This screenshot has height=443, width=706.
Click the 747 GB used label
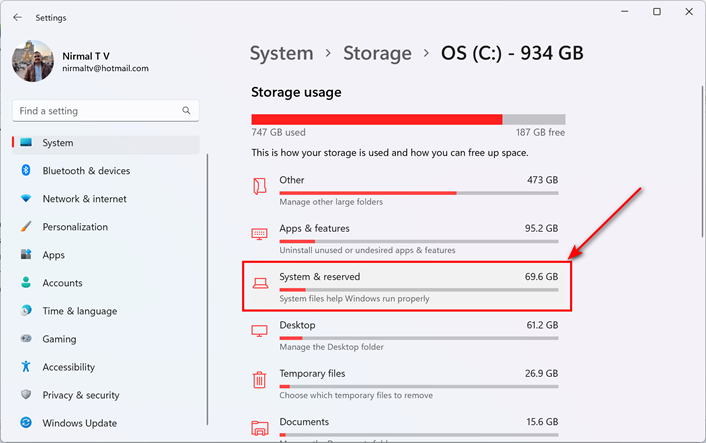278,132
